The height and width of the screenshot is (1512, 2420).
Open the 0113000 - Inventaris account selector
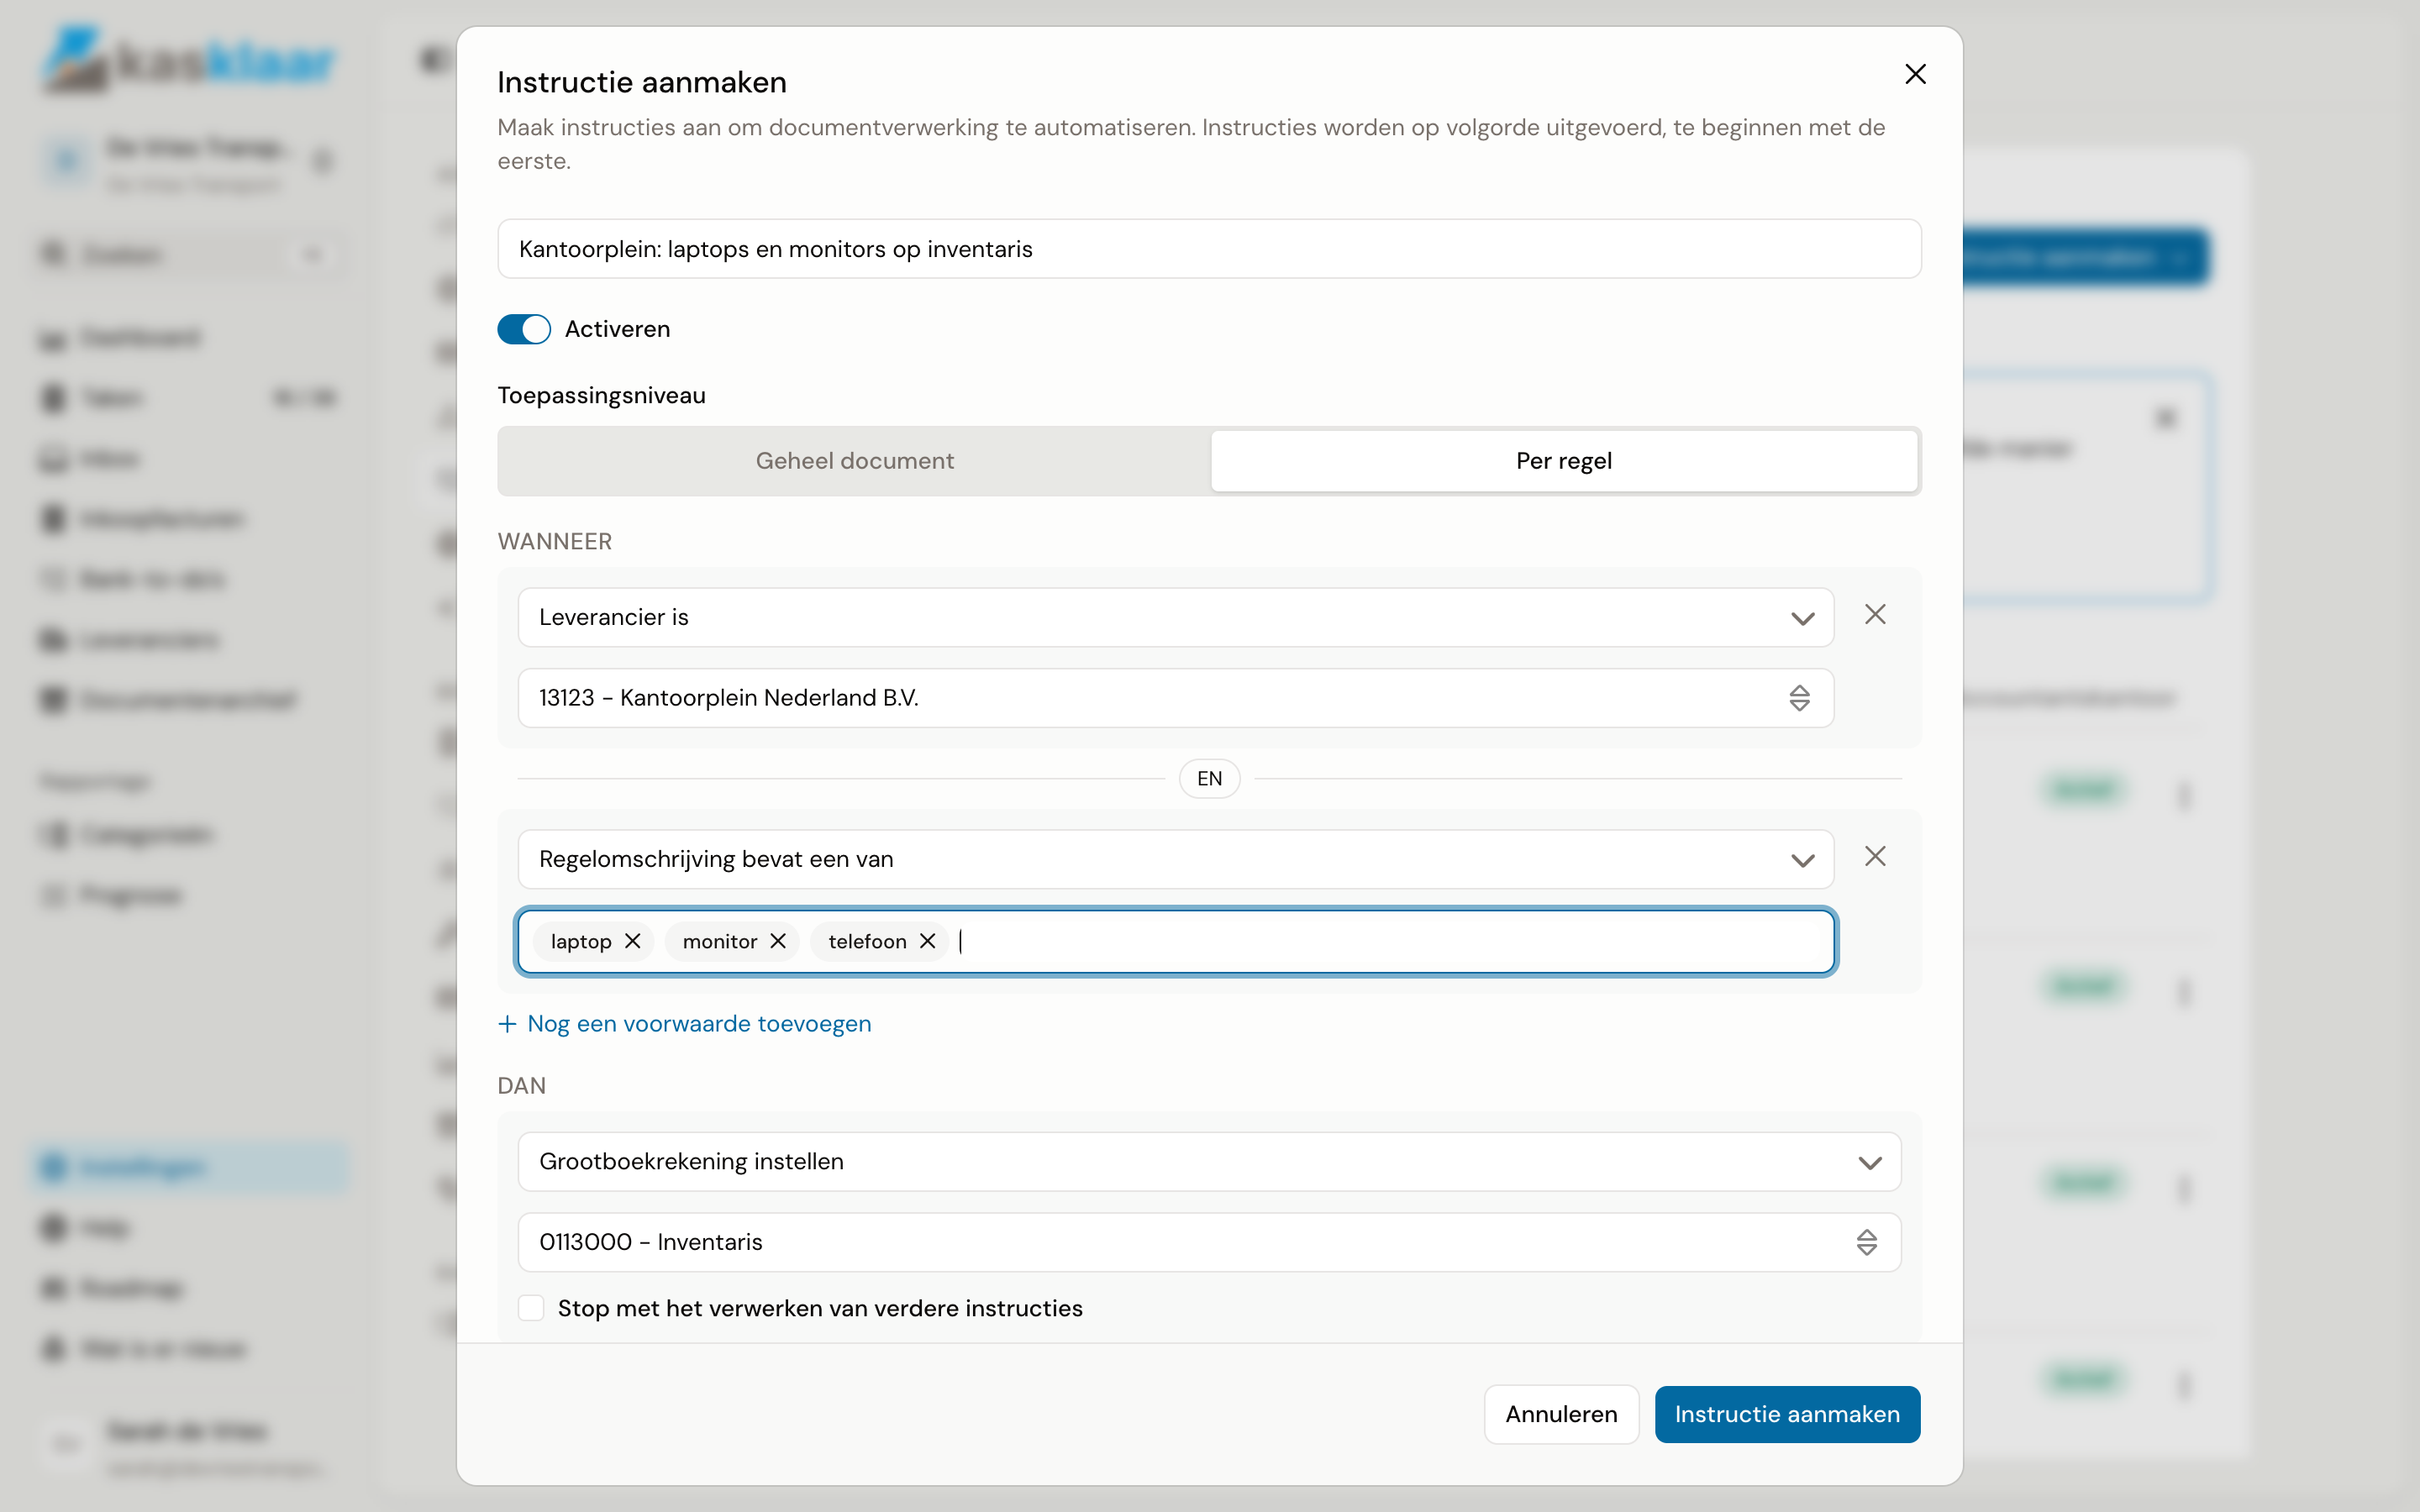(x=1209, y=1242)
